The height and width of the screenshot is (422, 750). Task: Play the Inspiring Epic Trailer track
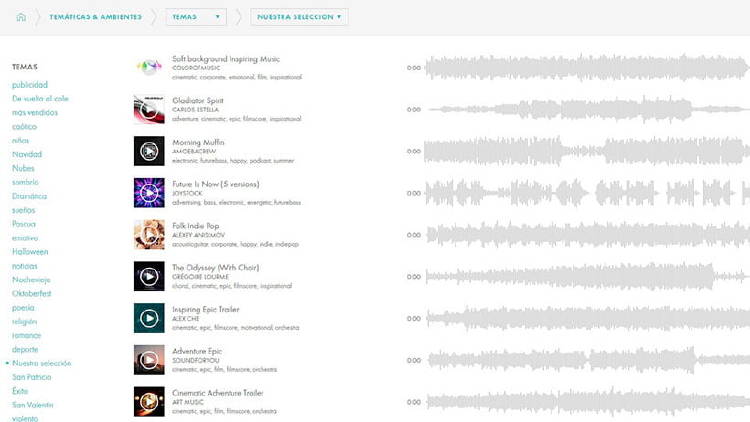149,318
